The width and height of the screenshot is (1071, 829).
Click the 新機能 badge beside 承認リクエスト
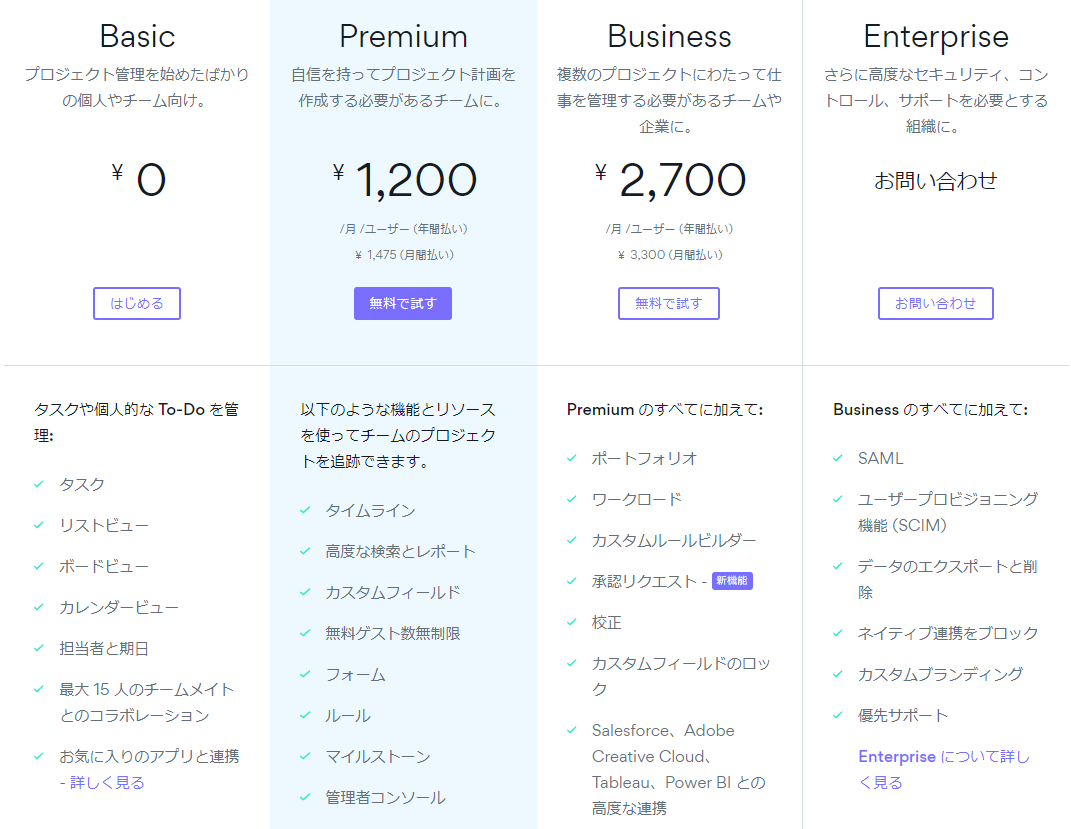tap(732, 580)
